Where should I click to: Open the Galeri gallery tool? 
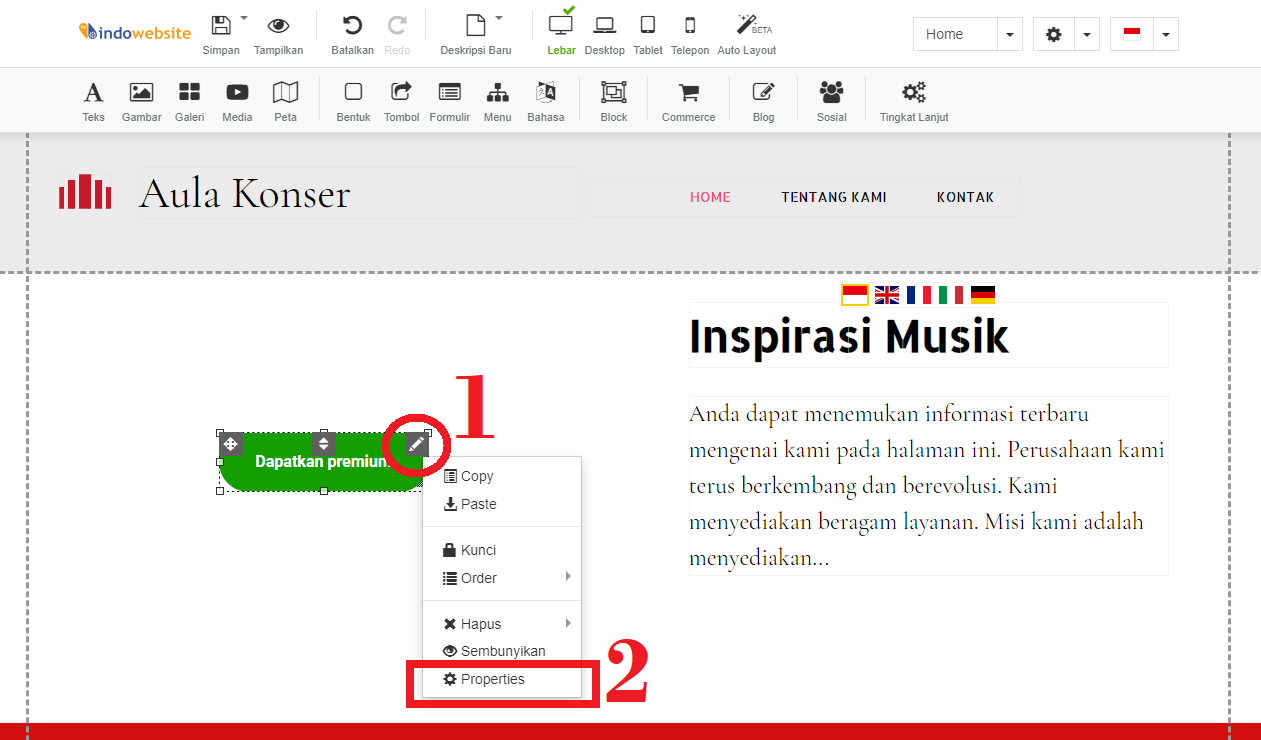point(189,103)
